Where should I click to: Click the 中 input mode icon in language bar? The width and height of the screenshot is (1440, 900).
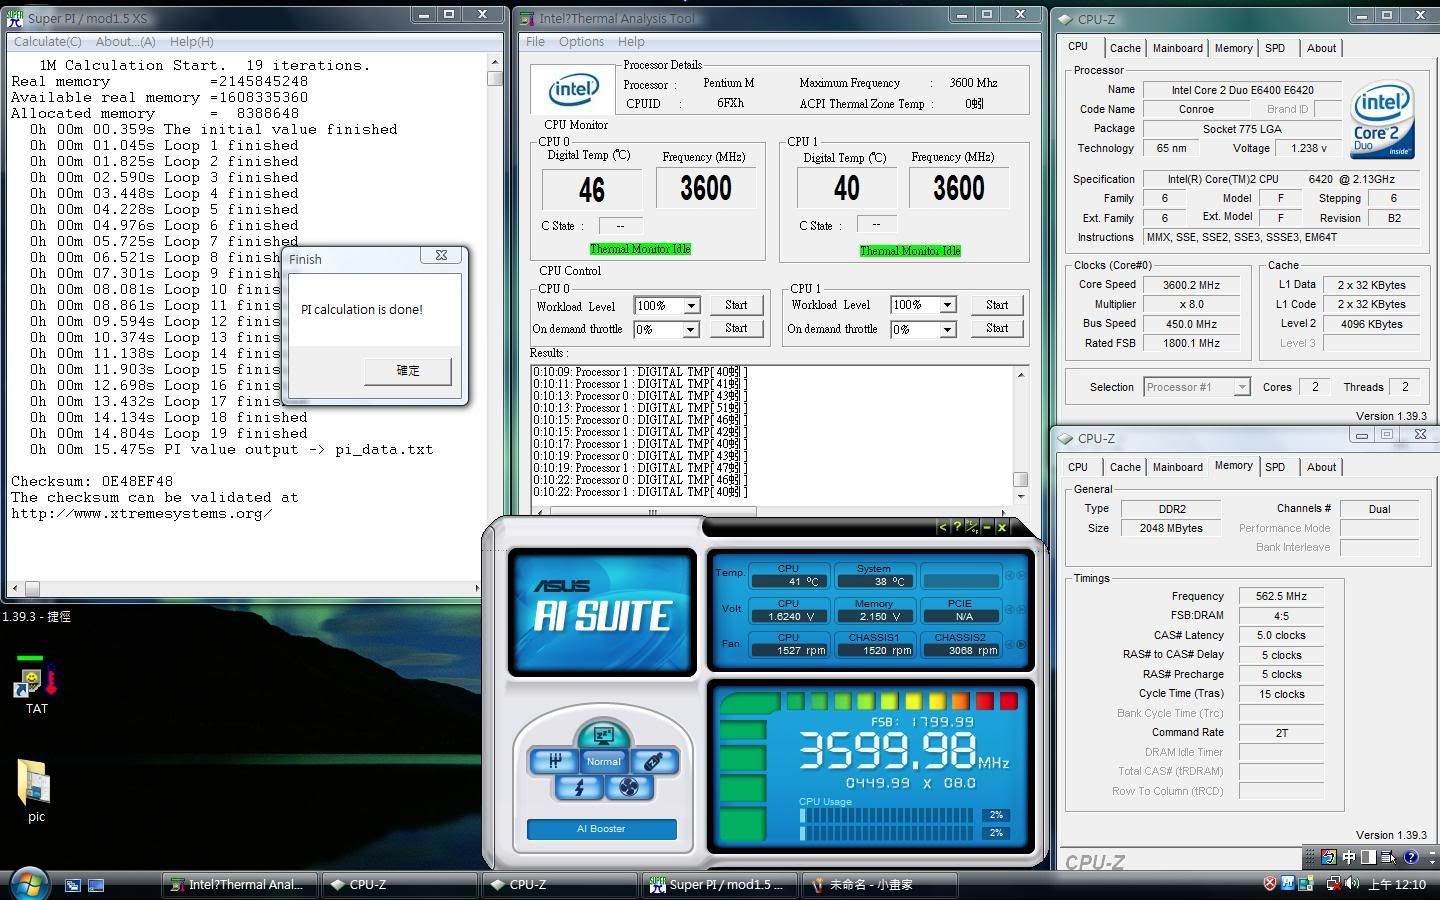[x=1348, y=857]
